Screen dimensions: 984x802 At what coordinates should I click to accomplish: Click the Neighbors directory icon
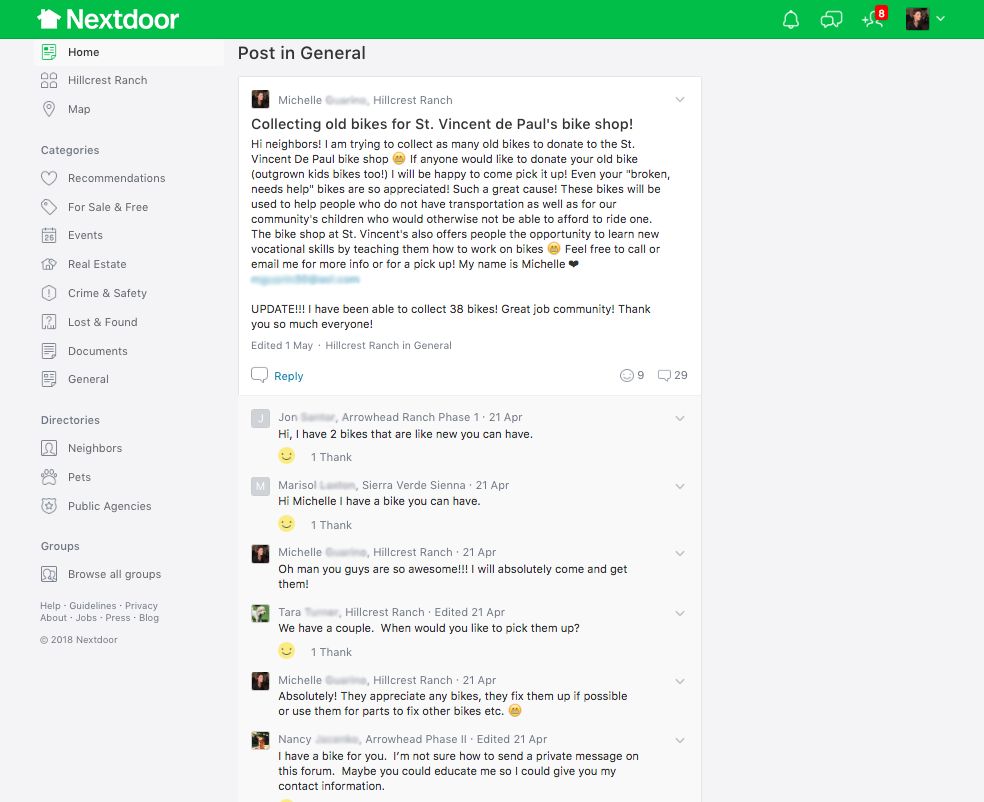click(x=49, y=448)
